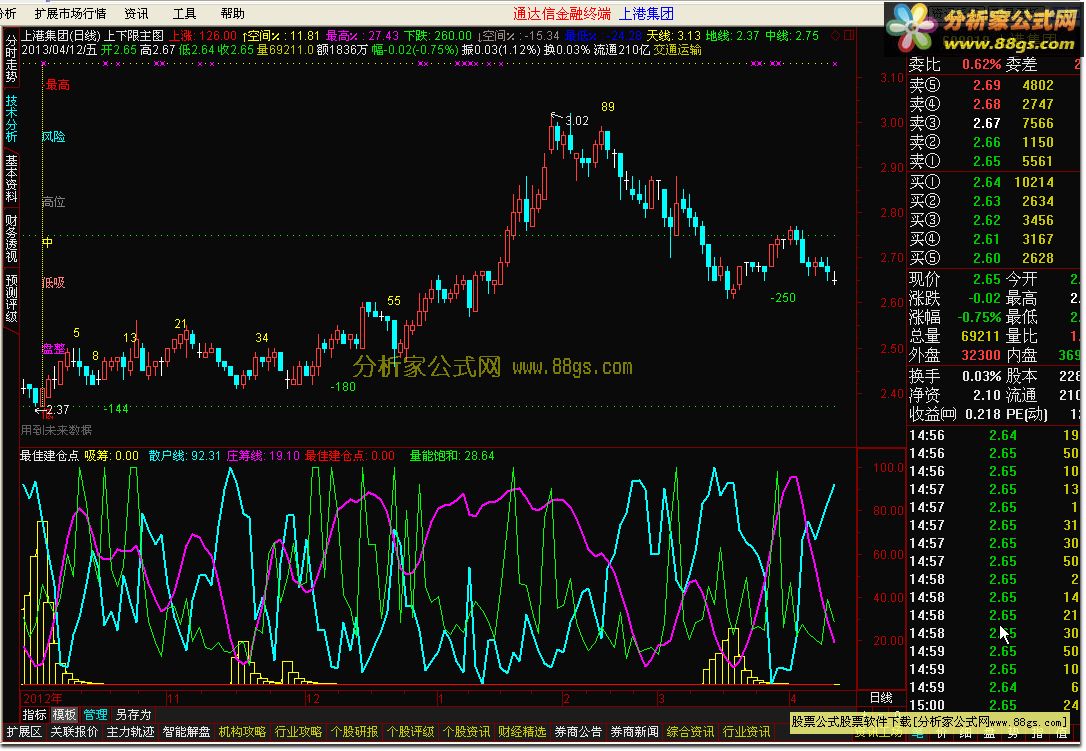Open the 个股资讯 tab
The image size is (1086, 751).
click(x=466, y=732)
